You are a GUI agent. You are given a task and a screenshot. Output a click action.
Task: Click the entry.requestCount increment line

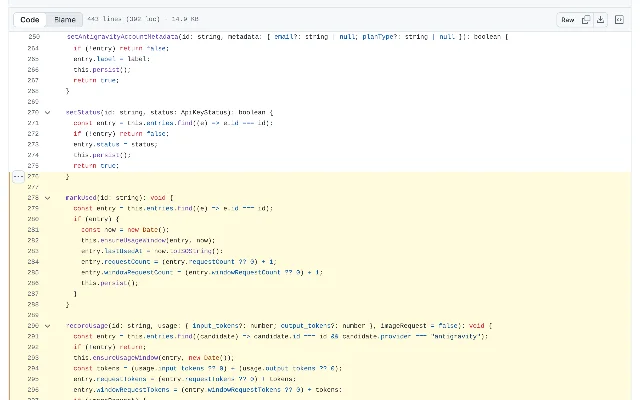pos(179,262)
